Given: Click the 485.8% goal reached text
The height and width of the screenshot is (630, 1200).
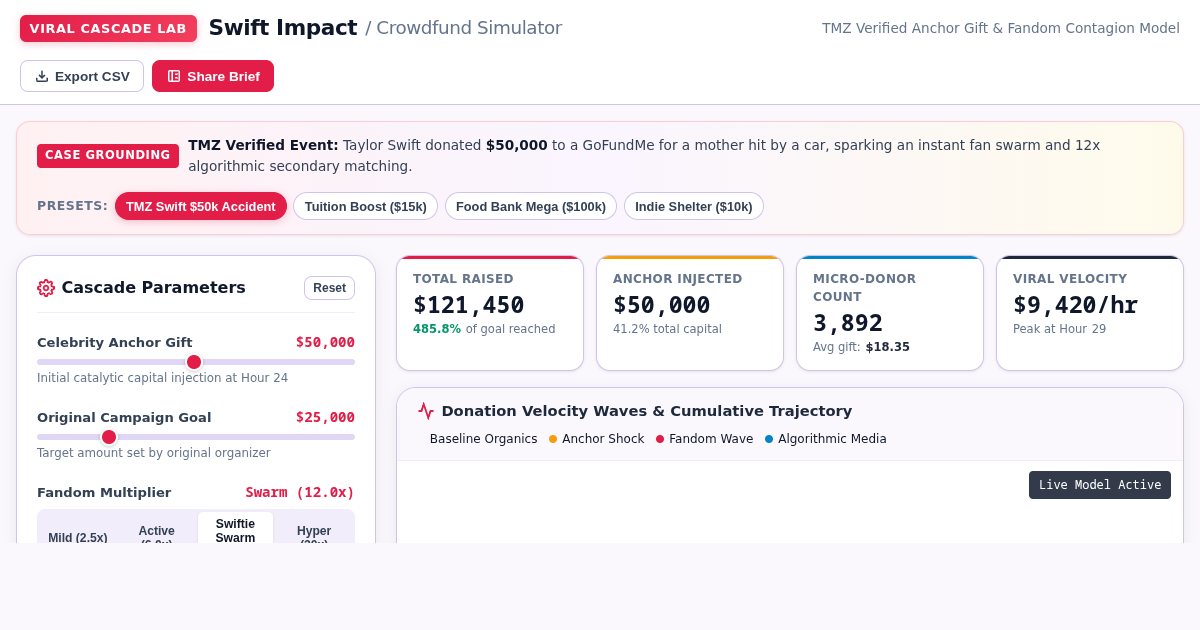Looking at the screenshot, I should (484, 329).
